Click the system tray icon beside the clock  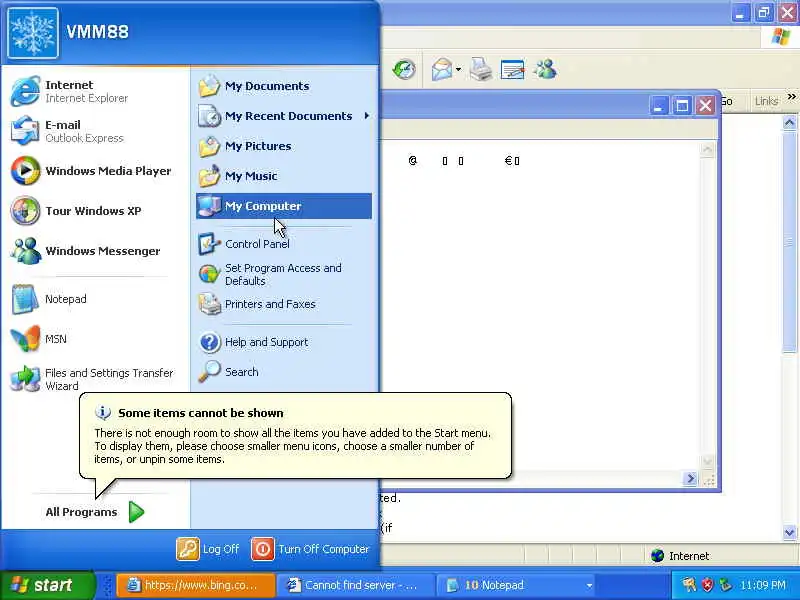[725, 585]
